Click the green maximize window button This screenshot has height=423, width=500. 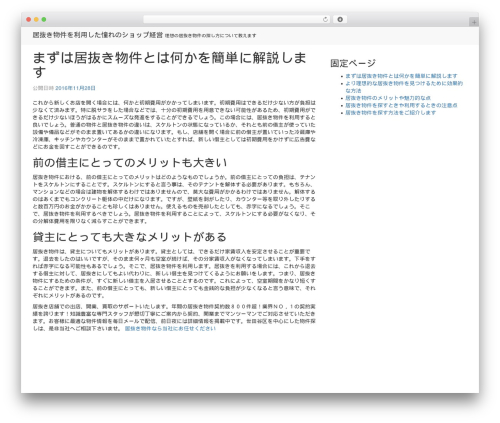[x=44, y=20]
